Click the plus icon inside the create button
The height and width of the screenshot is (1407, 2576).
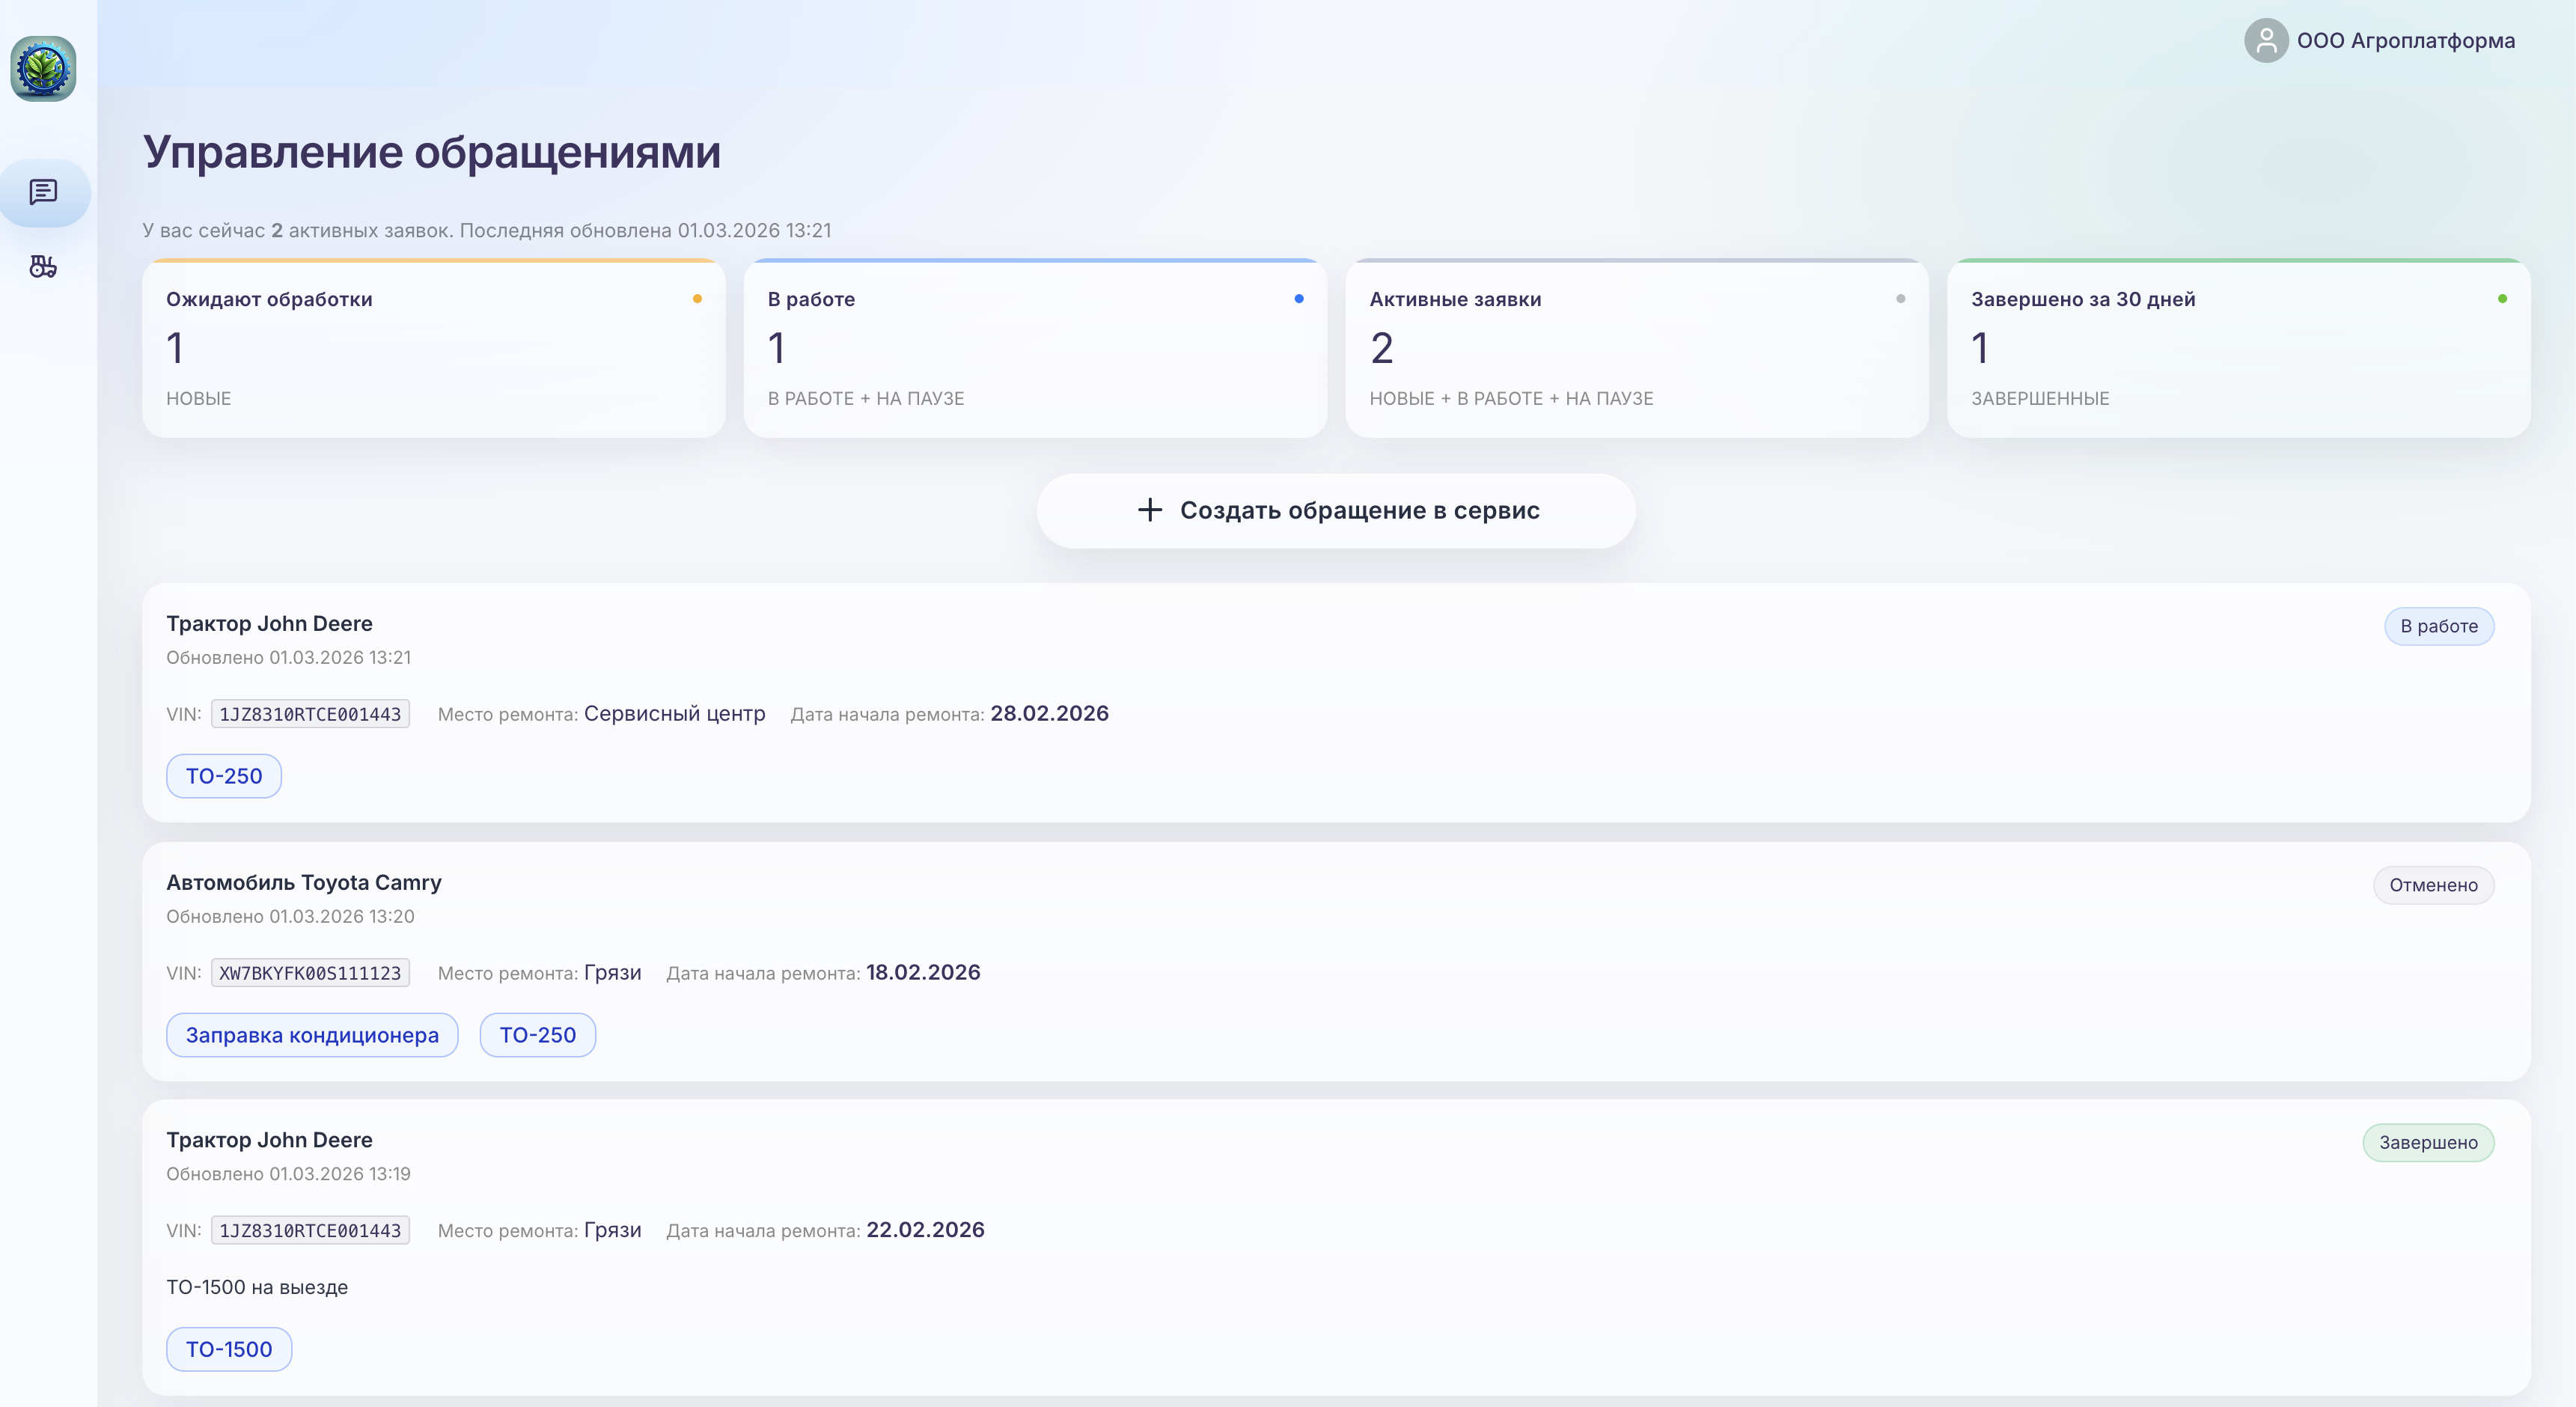click(x=1149, y=510)
